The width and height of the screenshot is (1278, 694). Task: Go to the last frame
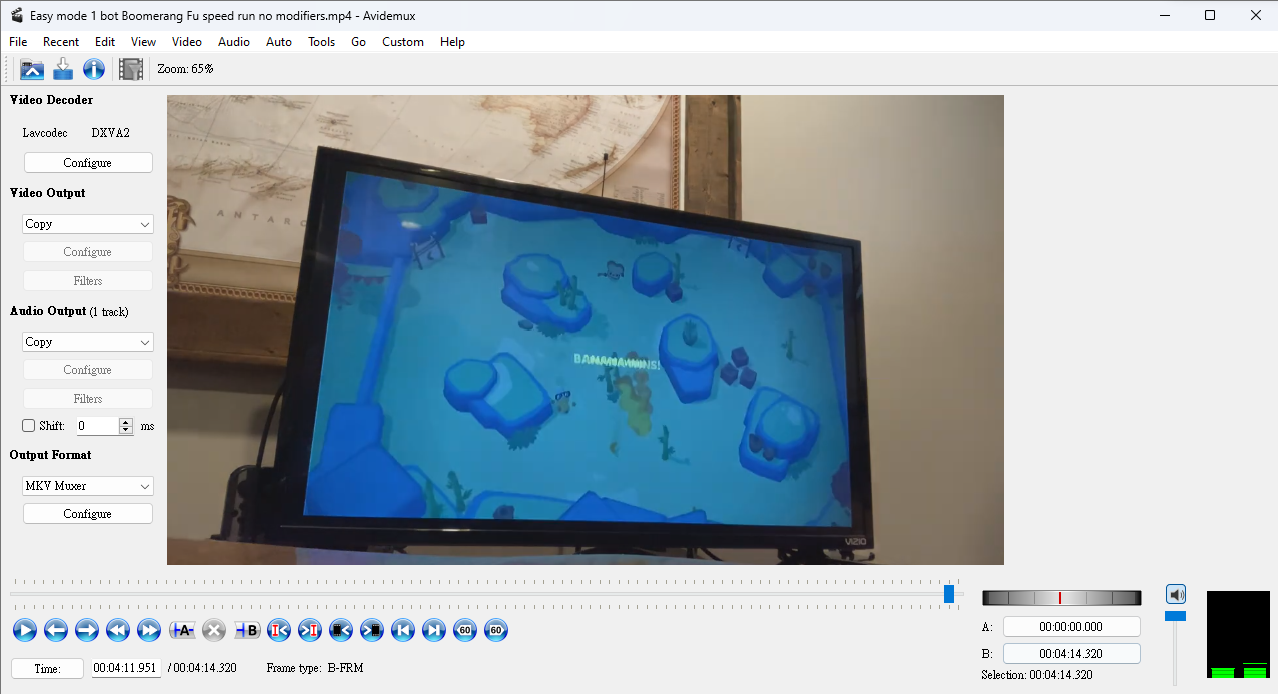tap(434, 630)
